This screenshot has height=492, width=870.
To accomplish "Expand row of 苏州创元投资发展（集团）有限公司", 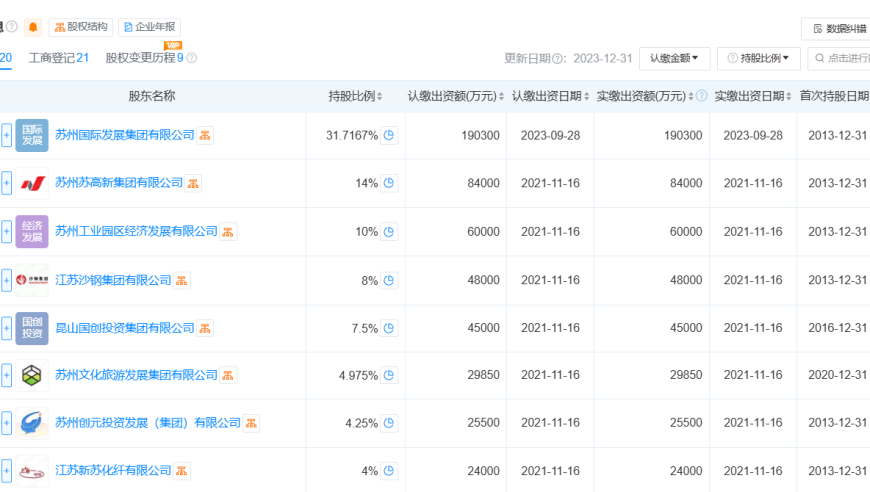I will coord(7,423).
